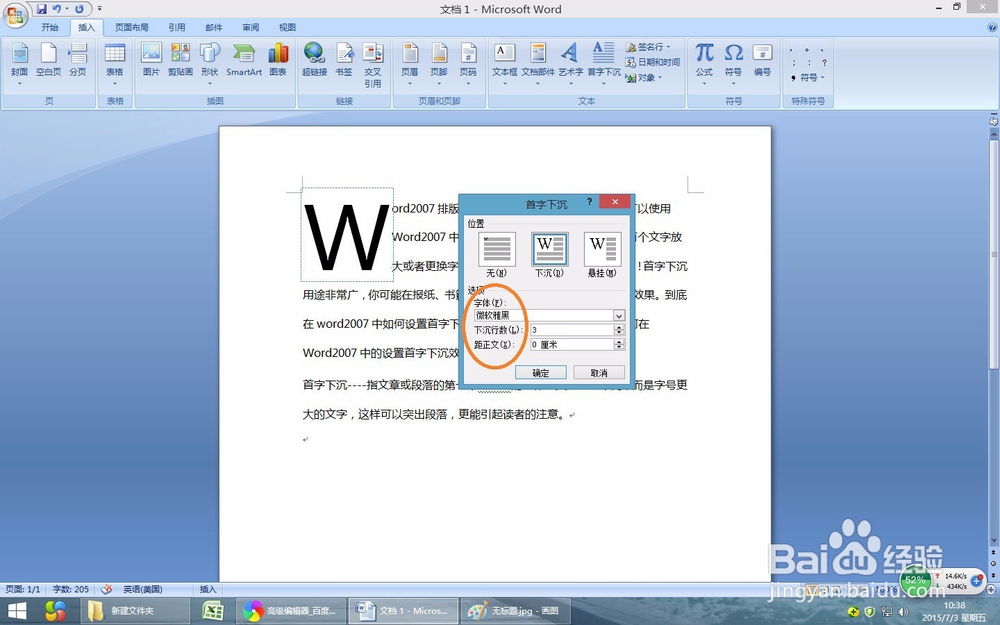Open WordArt (艺术字) gallery
1000x625 pixels.
click(570, 63)
